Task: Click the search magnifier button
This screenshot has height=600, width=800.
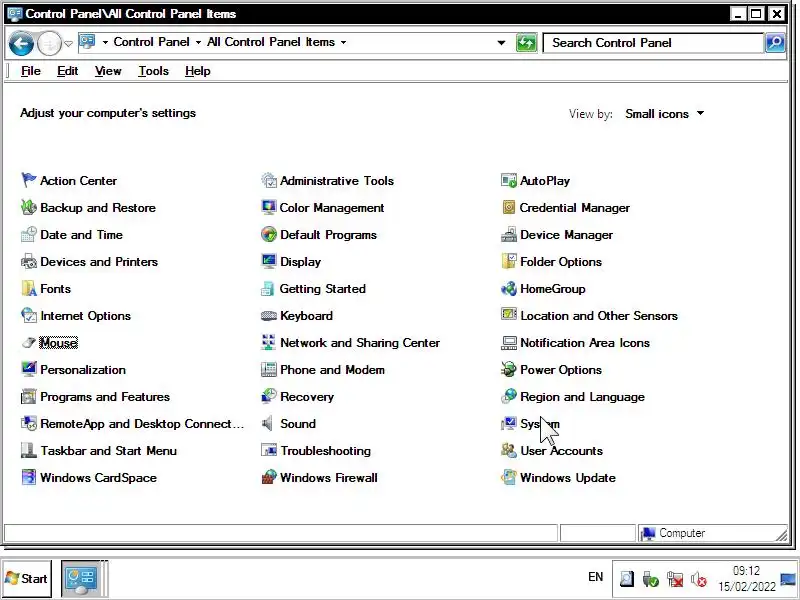Action: tap(775, 42)
